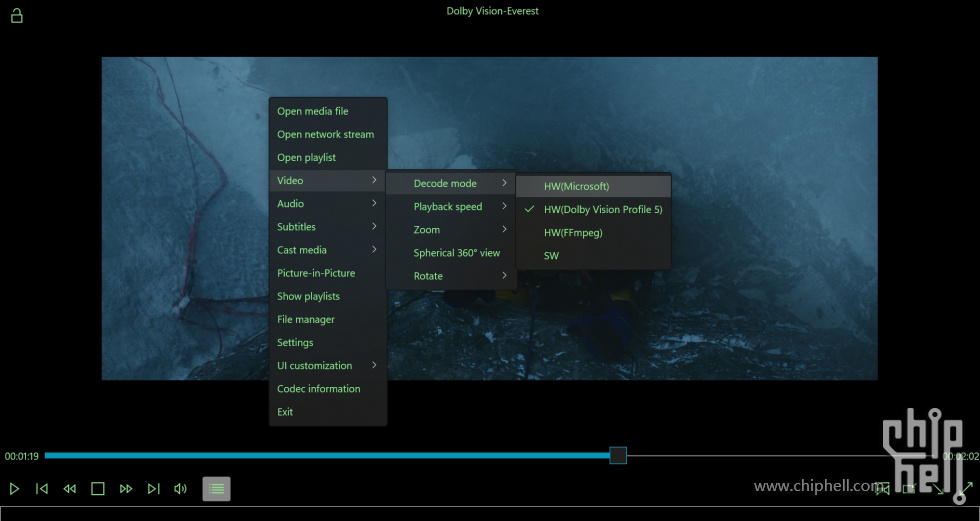The image size is (980, 521).
Task: Click the elapsed time 00:01:19
Action: click(x=22, y=457)
